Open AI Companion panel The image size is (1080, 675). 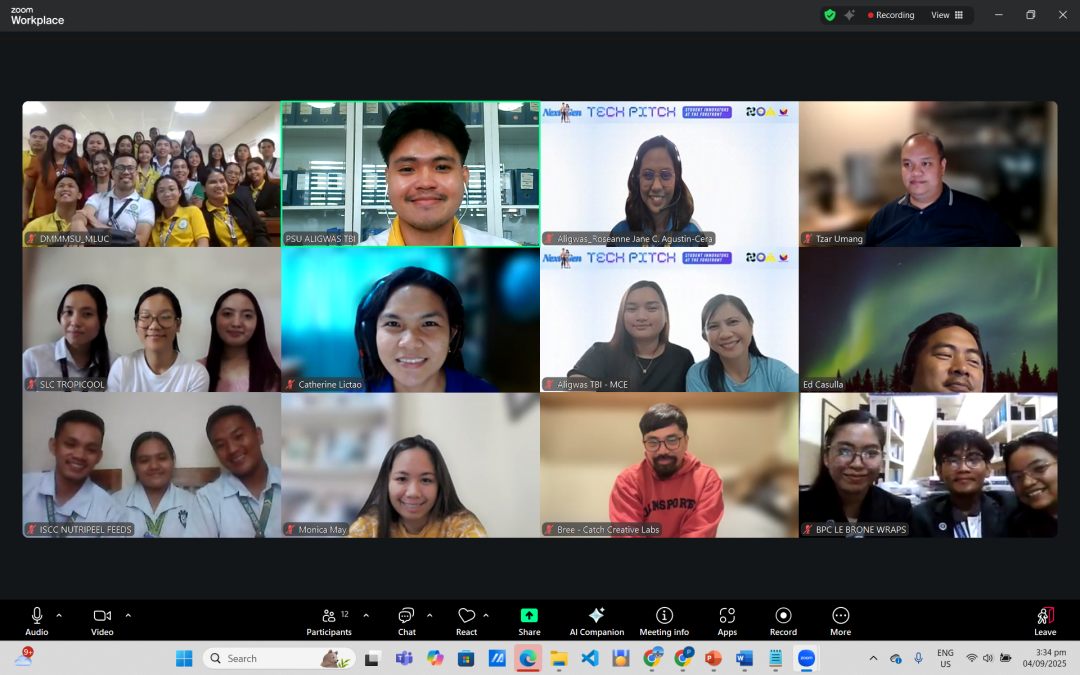click(x=596, y=620)
